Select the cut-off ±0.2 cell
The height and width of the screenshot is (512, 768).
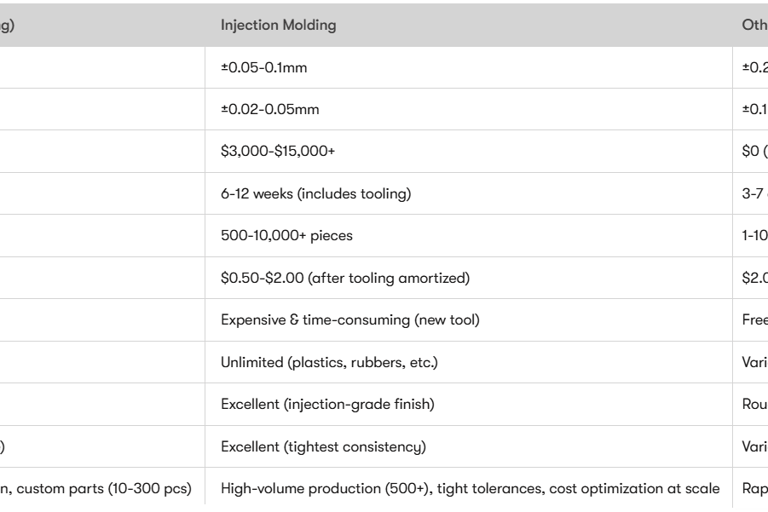pos(754,68)
